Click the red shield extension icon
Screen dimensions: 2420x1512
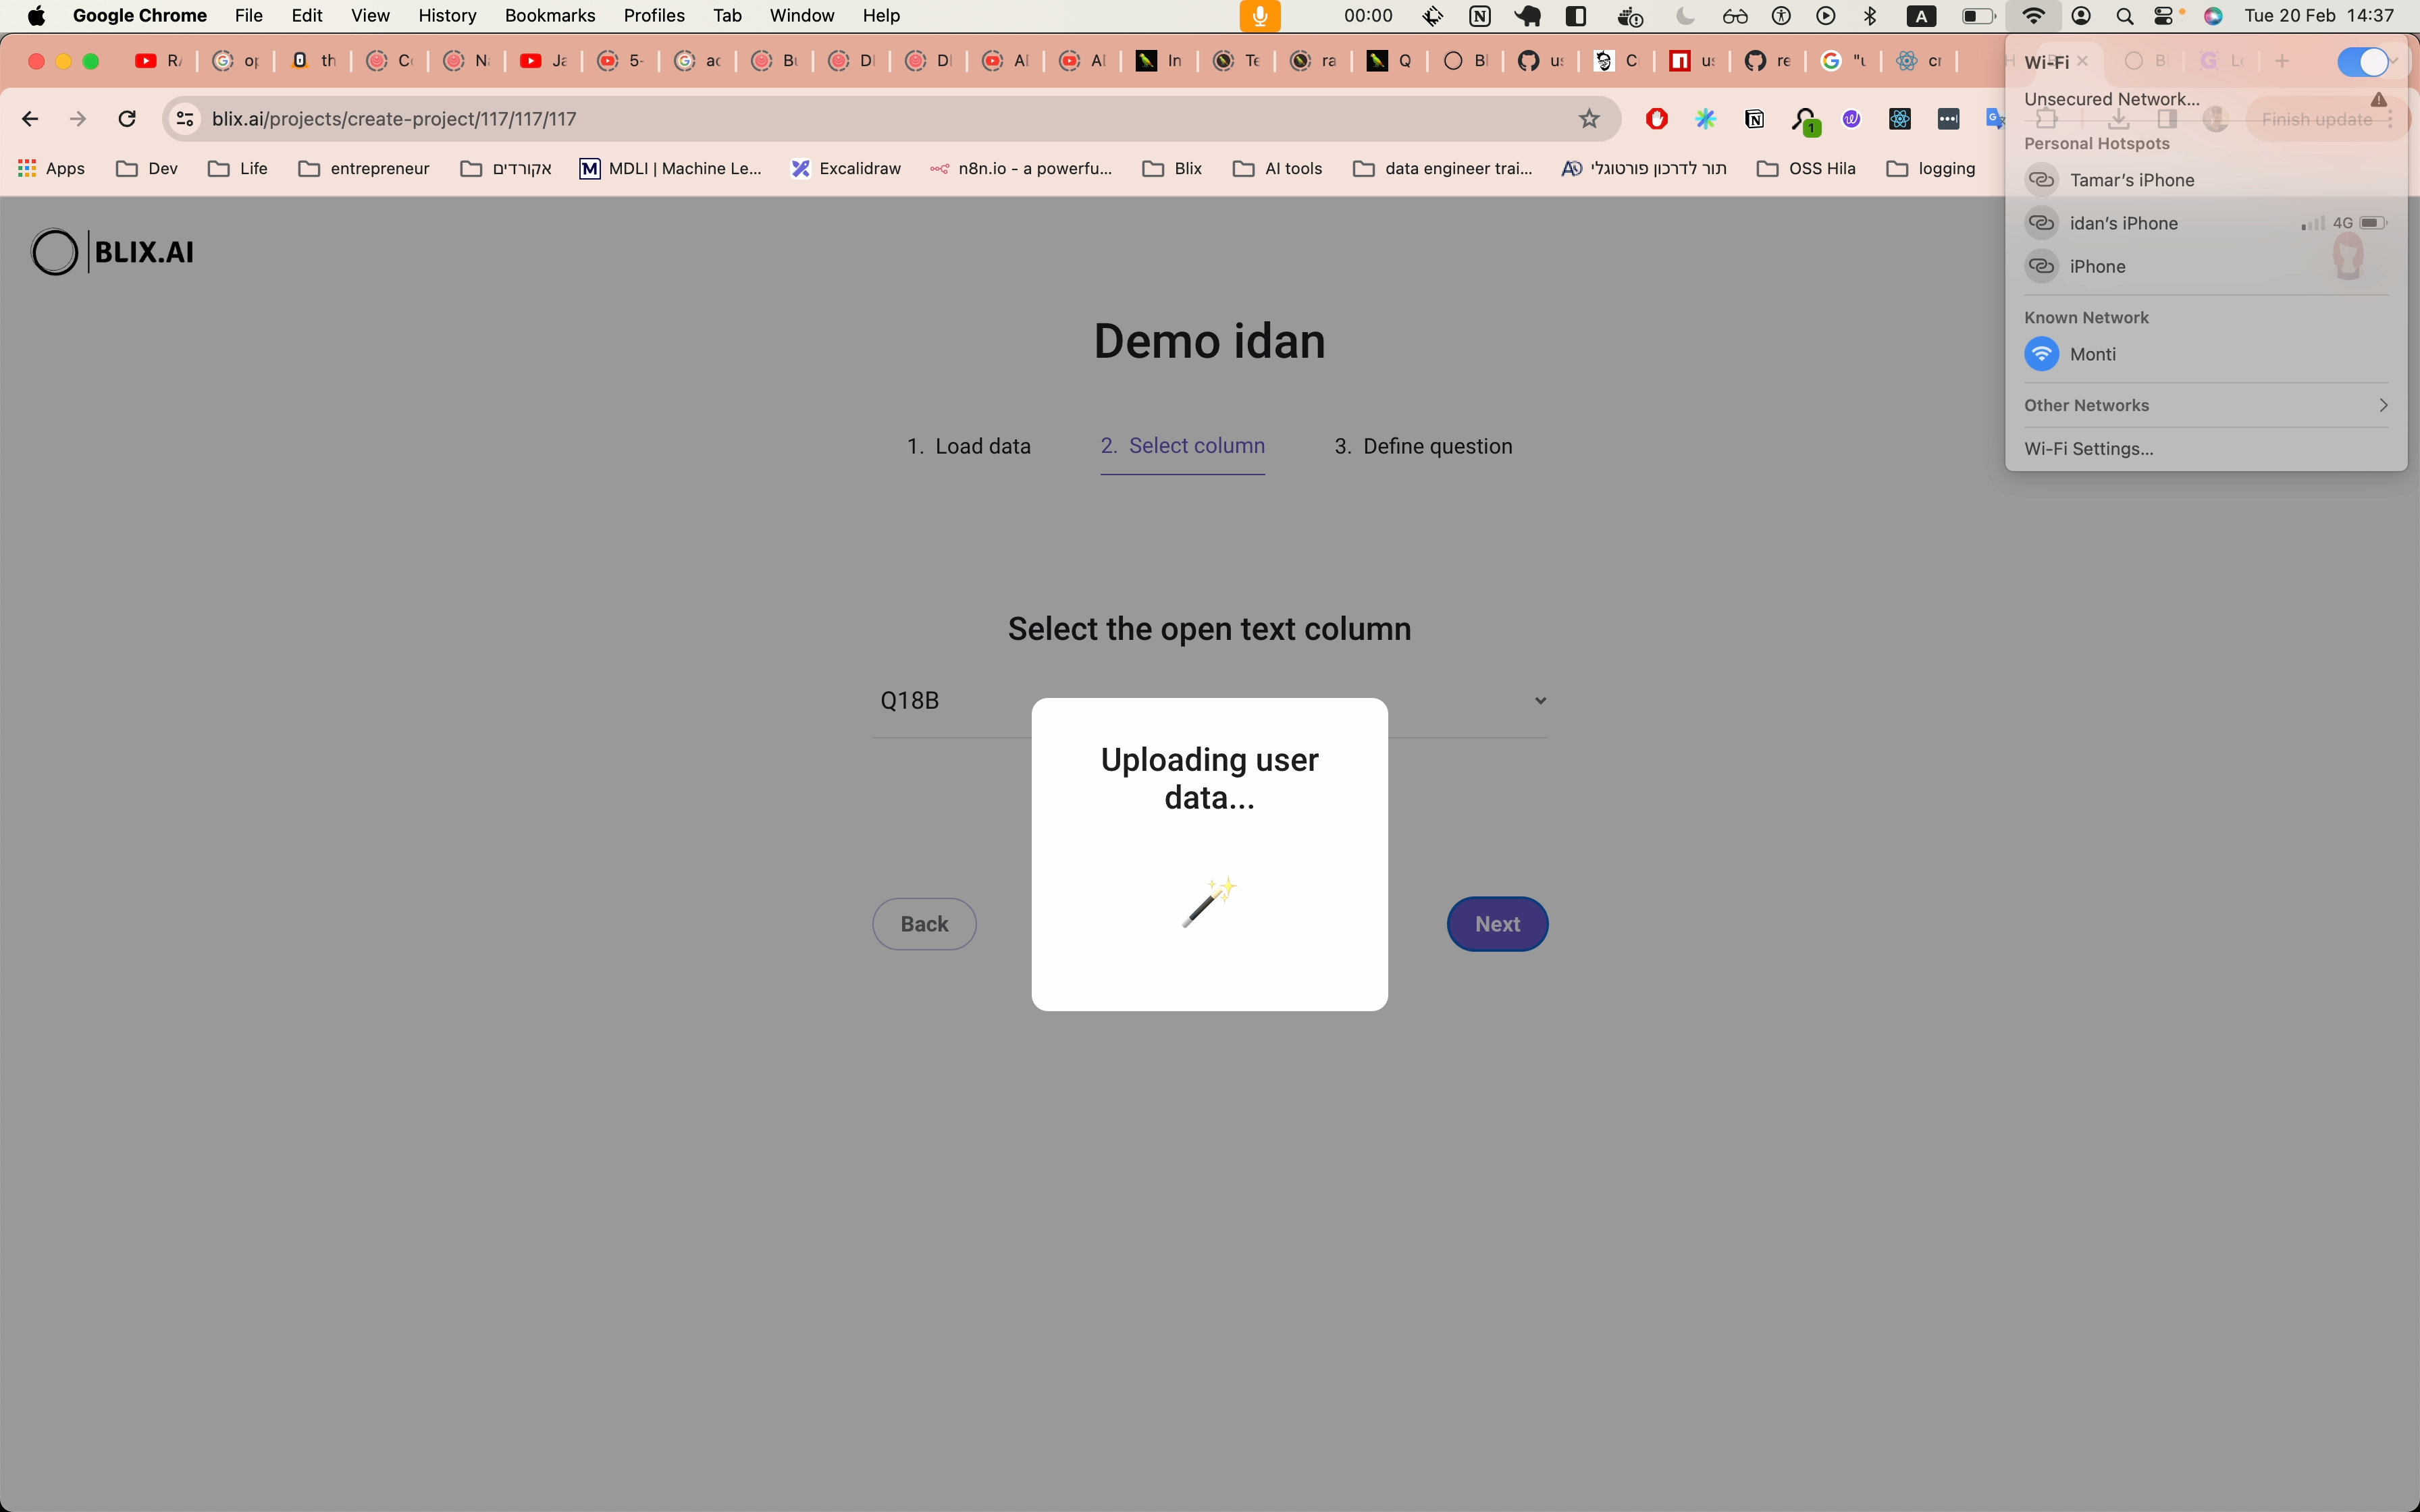point(1657,119)
